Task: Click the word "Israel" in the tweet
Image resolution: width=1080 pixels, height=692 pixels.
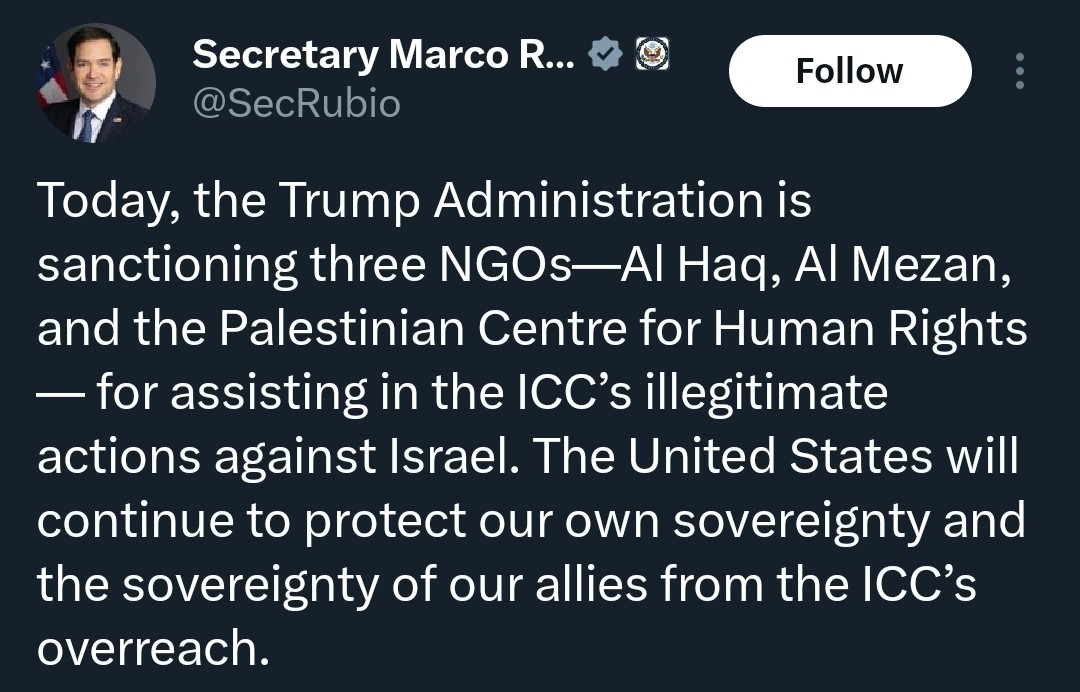Action: (x=442, y=458)
